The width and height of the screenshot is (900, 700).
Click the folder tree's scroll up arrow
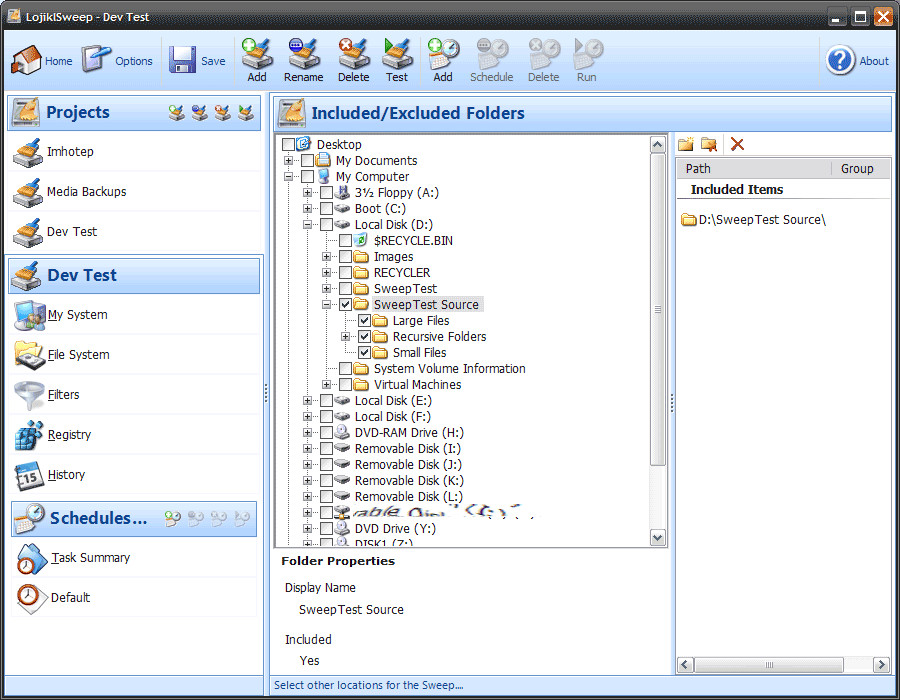click(658, 145)
